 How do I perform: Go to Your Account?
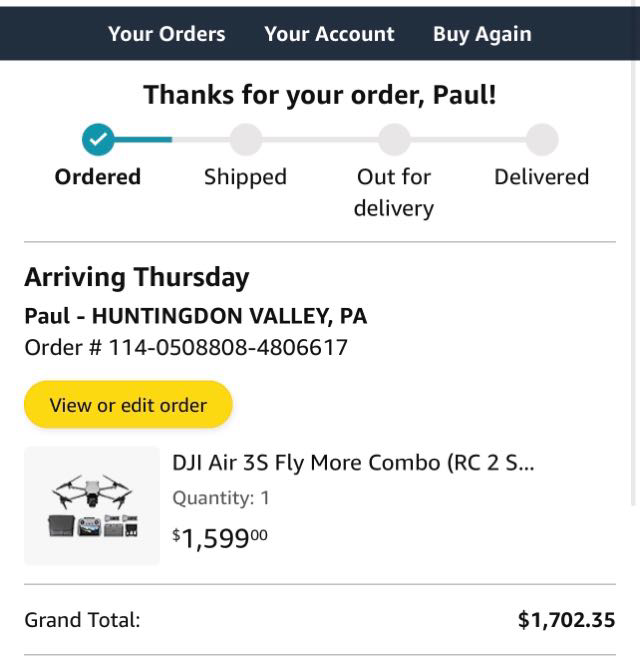(x=329, y=34)
